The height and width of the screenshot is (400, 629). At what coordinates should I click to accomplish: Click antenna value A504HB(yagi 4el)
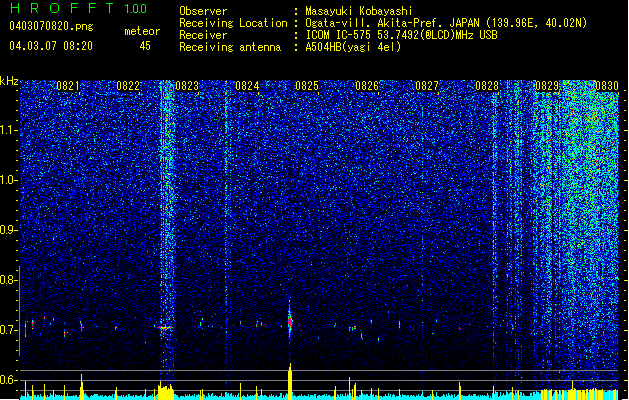pyautogui.click(x=353, y=47)
